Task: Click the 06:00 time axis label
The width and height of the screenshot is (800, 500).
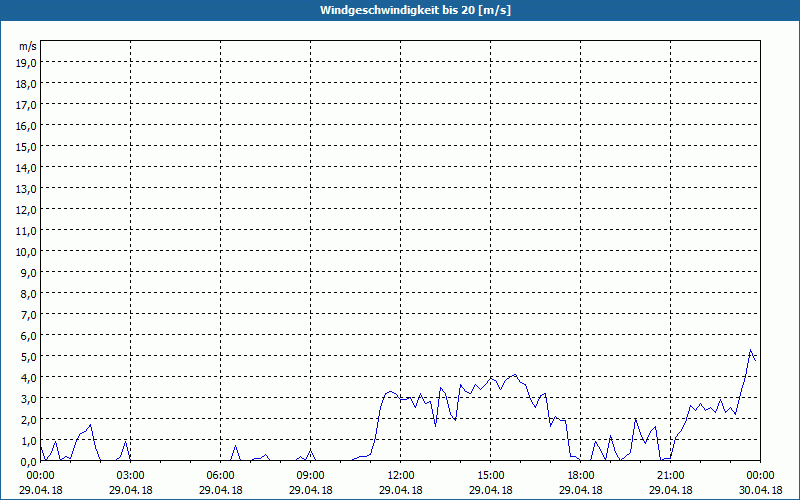Action: click(220, 476)
